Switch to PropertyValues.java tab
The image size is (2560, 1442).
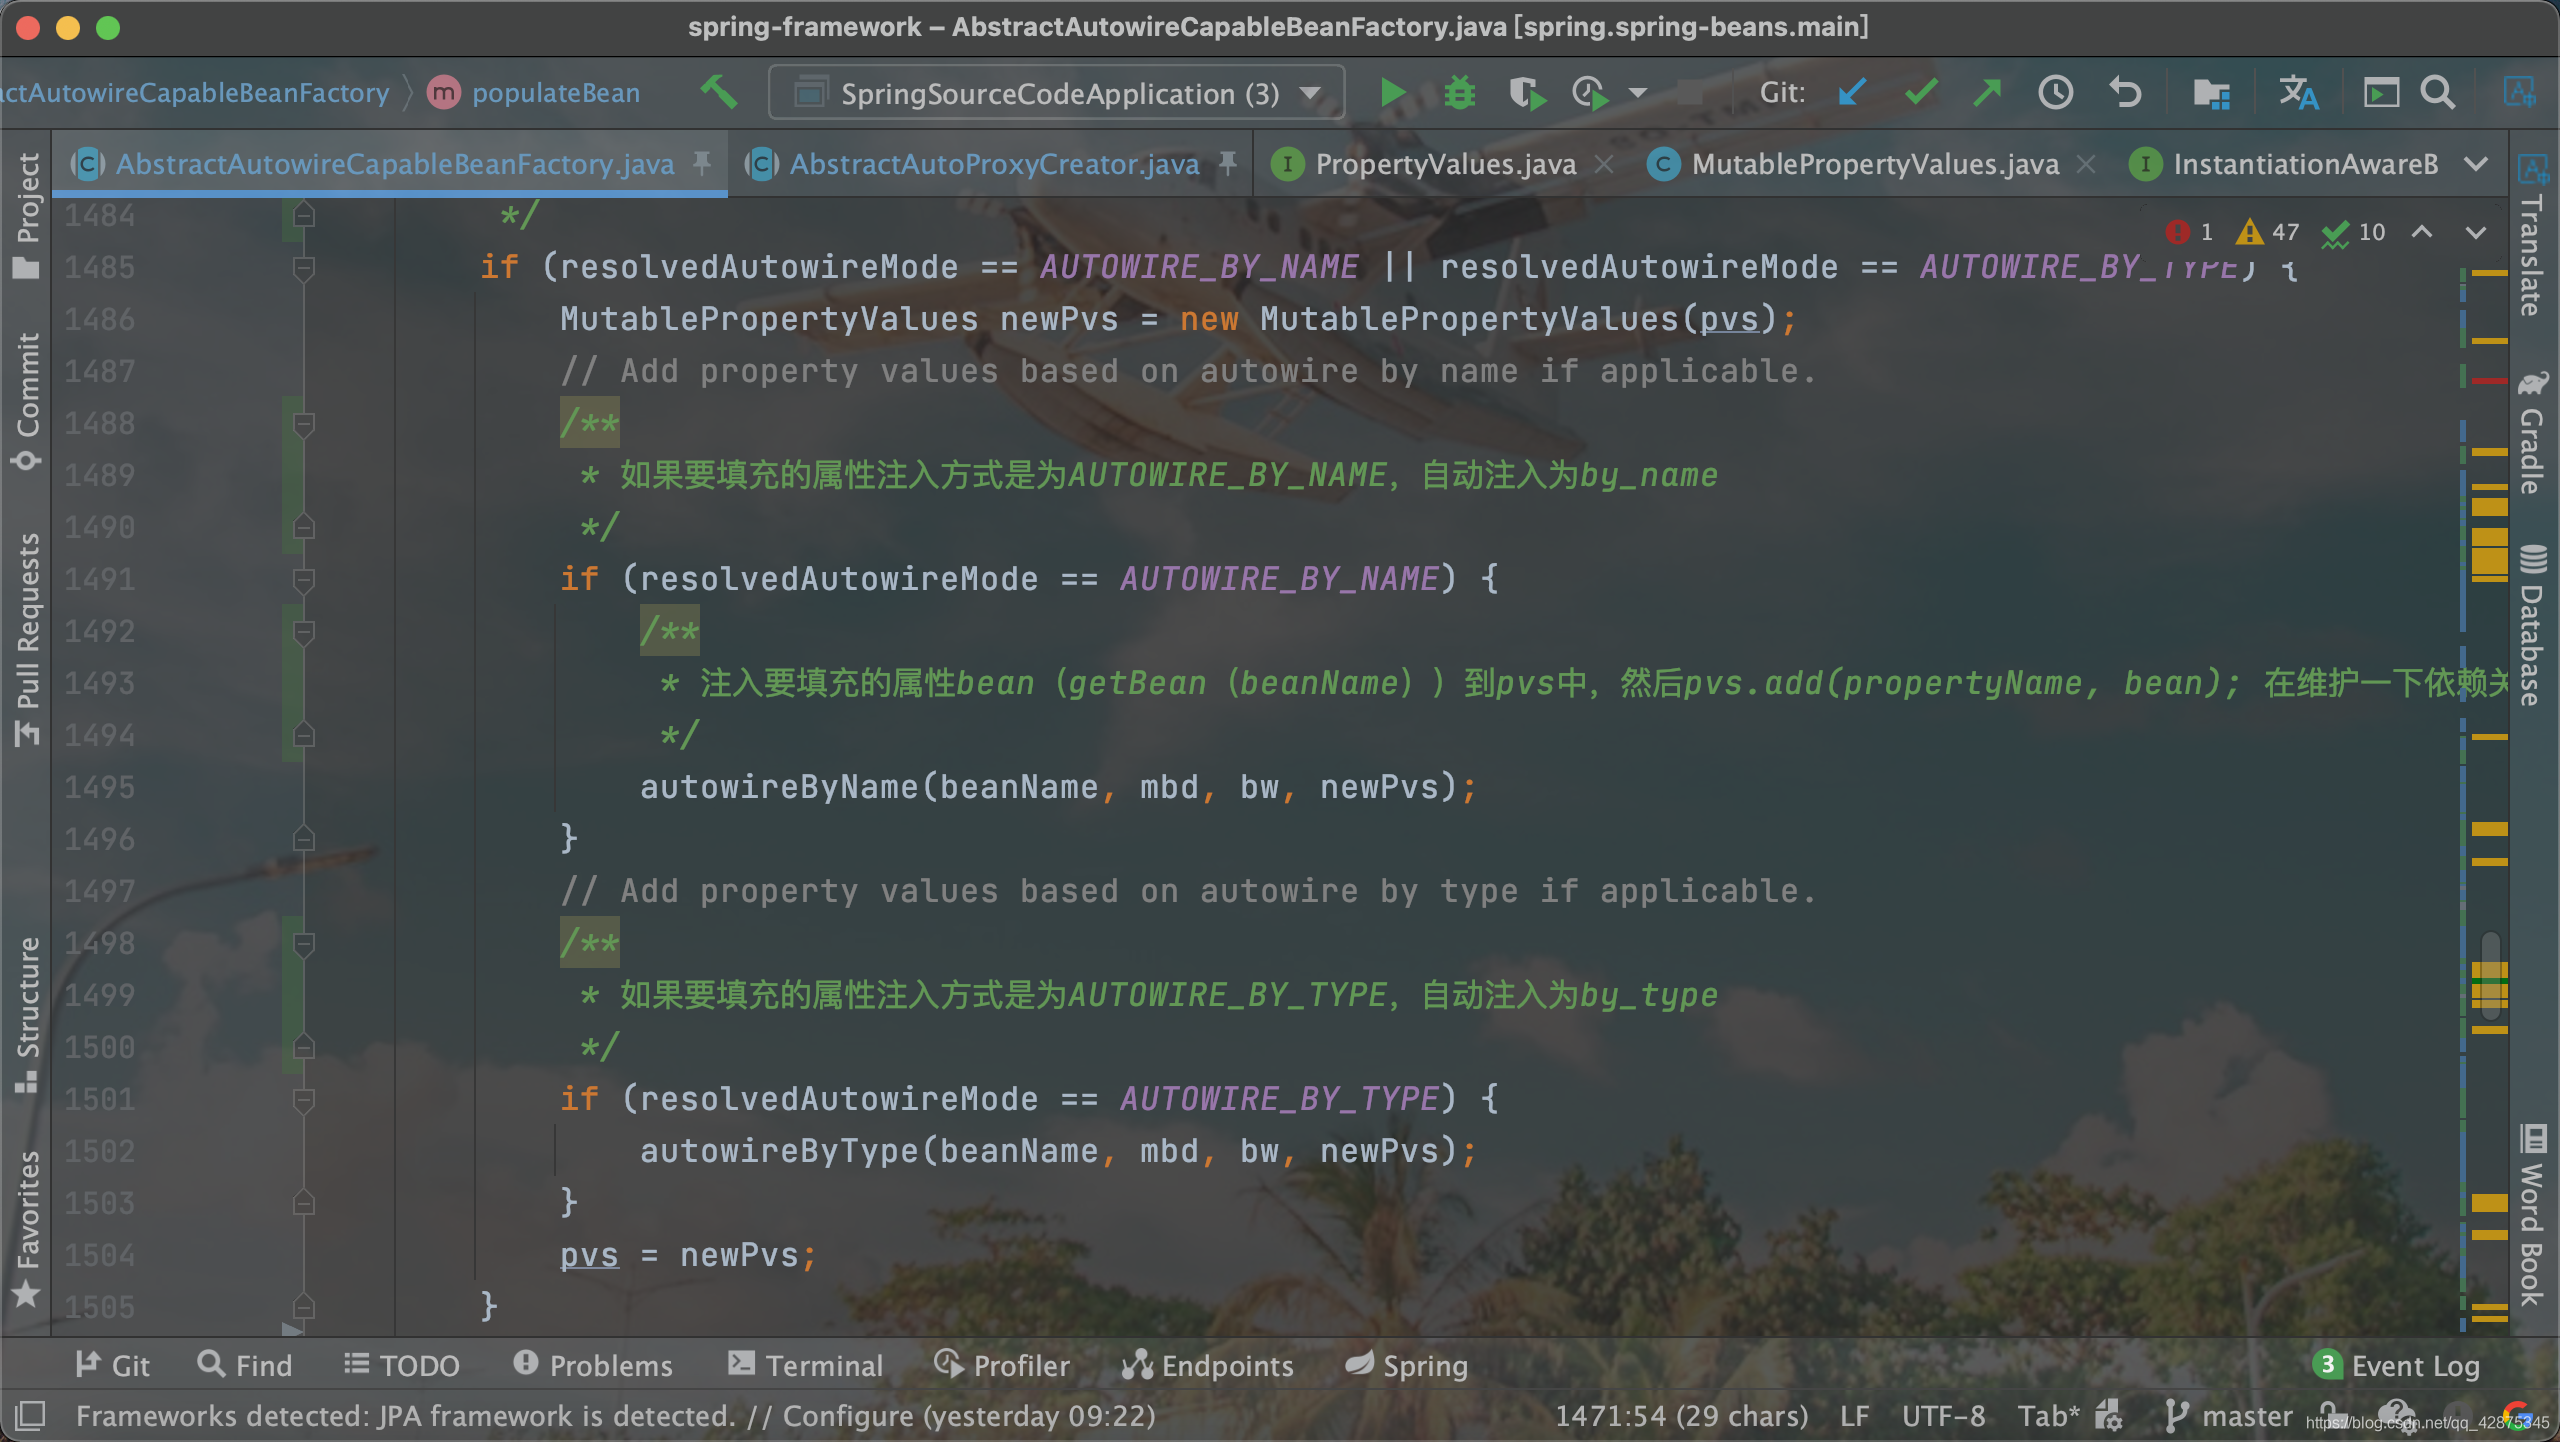pyautogui.click(x=1444, y=163)
